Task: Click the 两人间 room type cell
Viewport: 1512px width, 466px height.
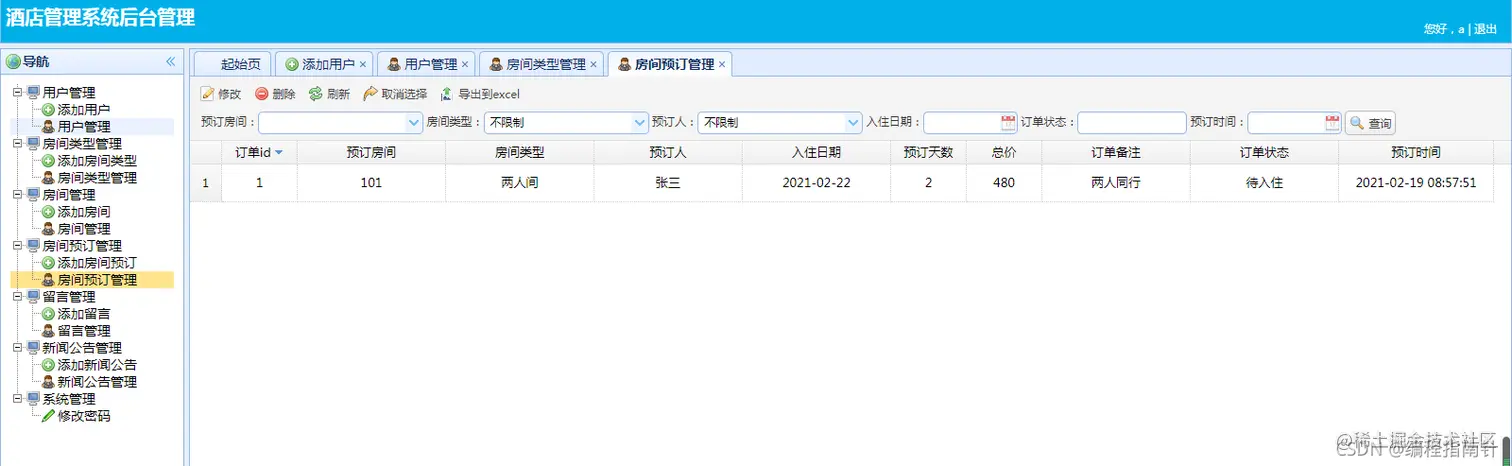Action: (520, 183)
